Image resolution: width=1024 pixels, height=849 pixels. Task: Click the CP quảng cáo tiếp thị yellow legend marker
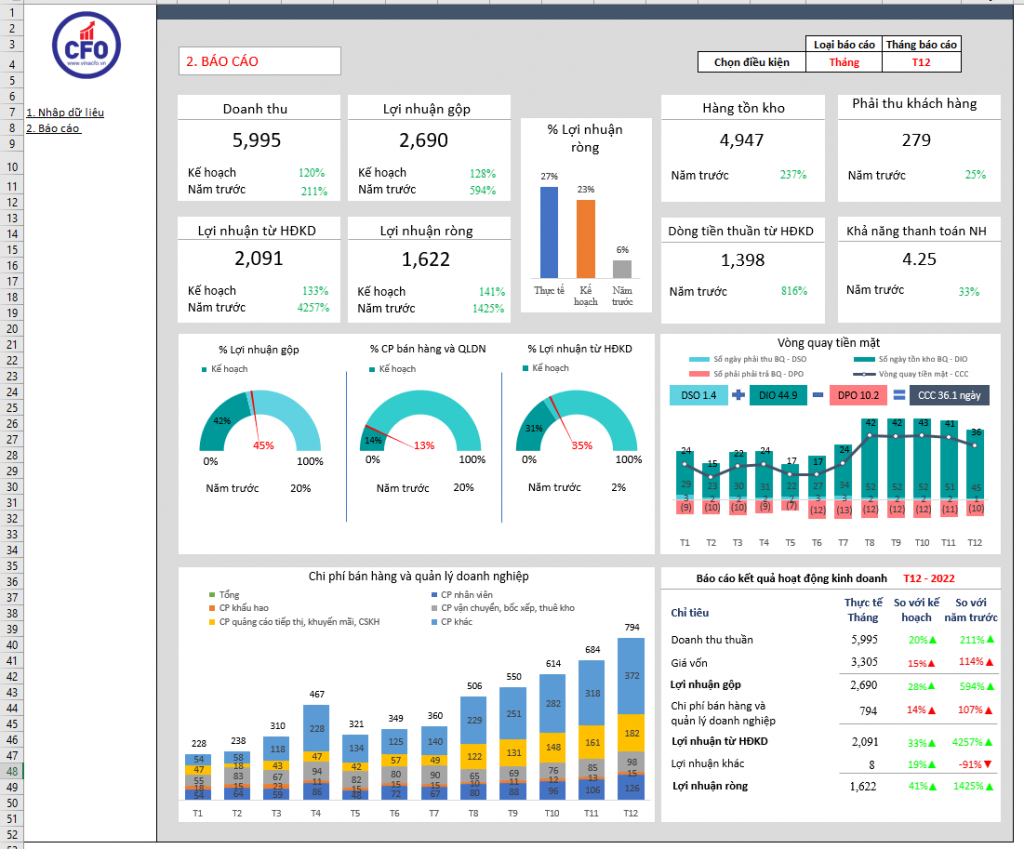click(211, 621)
